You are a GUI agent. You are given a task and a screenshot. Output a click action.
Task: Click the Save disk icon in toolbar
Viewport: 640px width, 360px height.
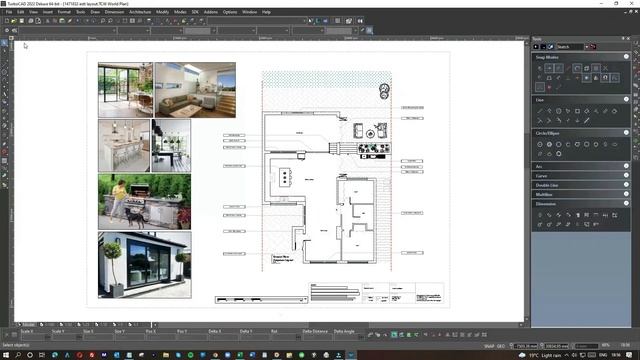pos(22,21)
